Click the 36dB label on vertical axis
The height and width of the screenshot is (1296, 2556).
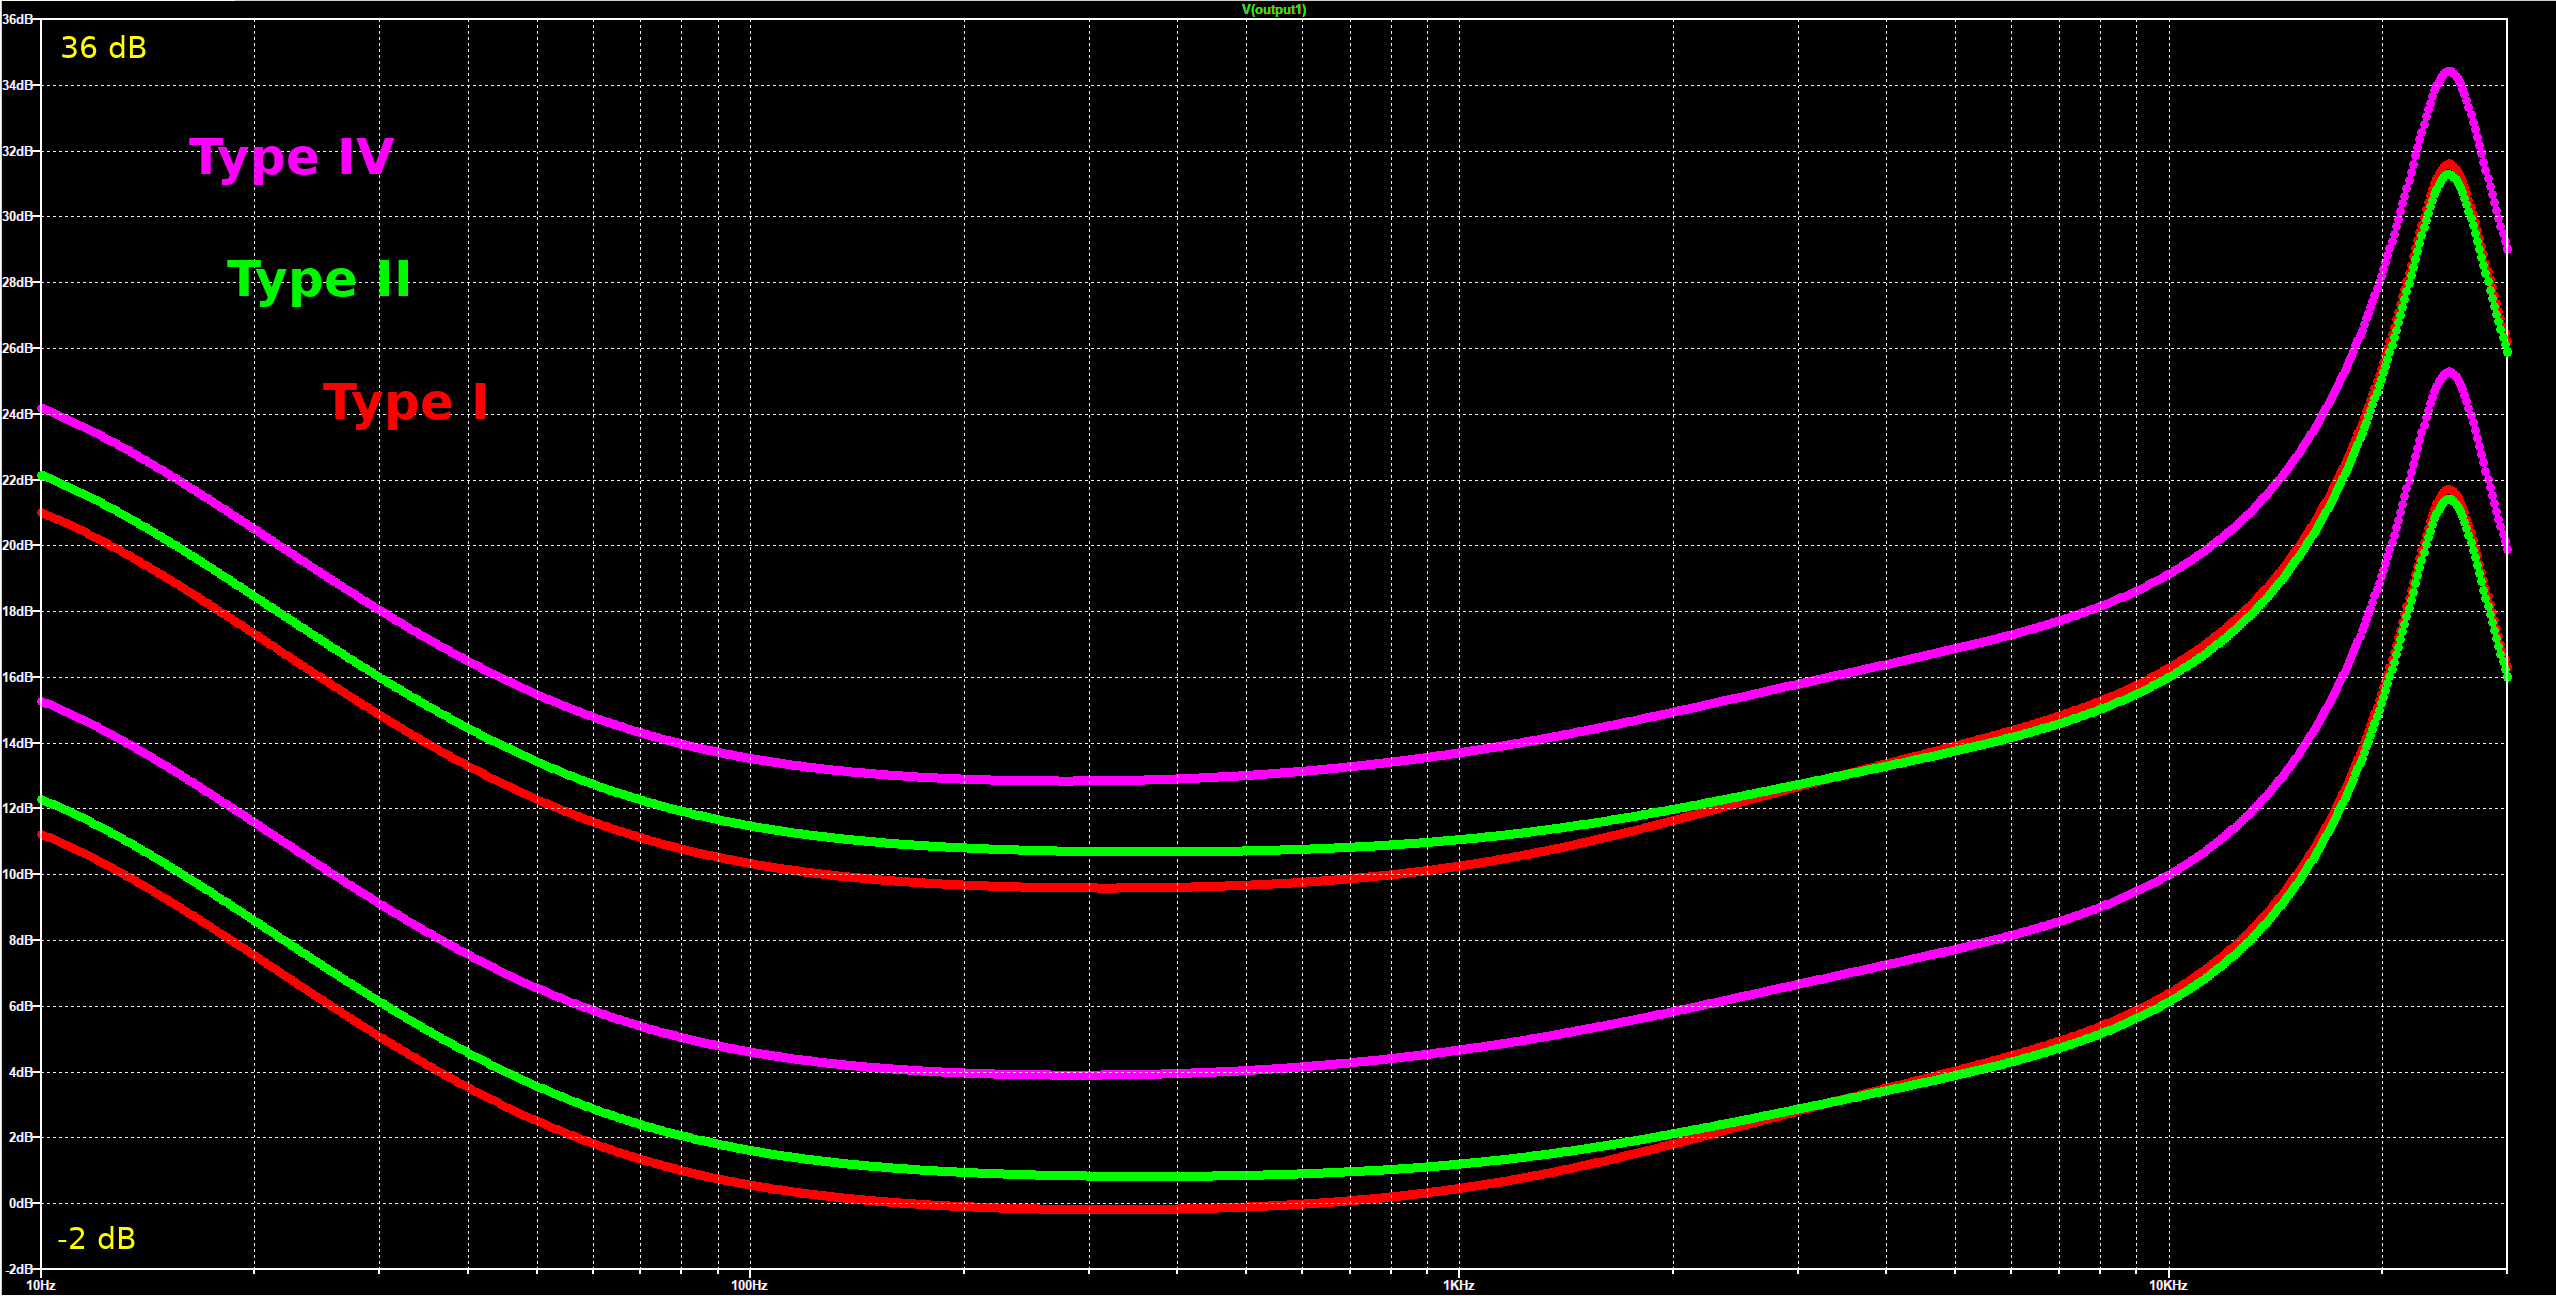tap(16, 19)
